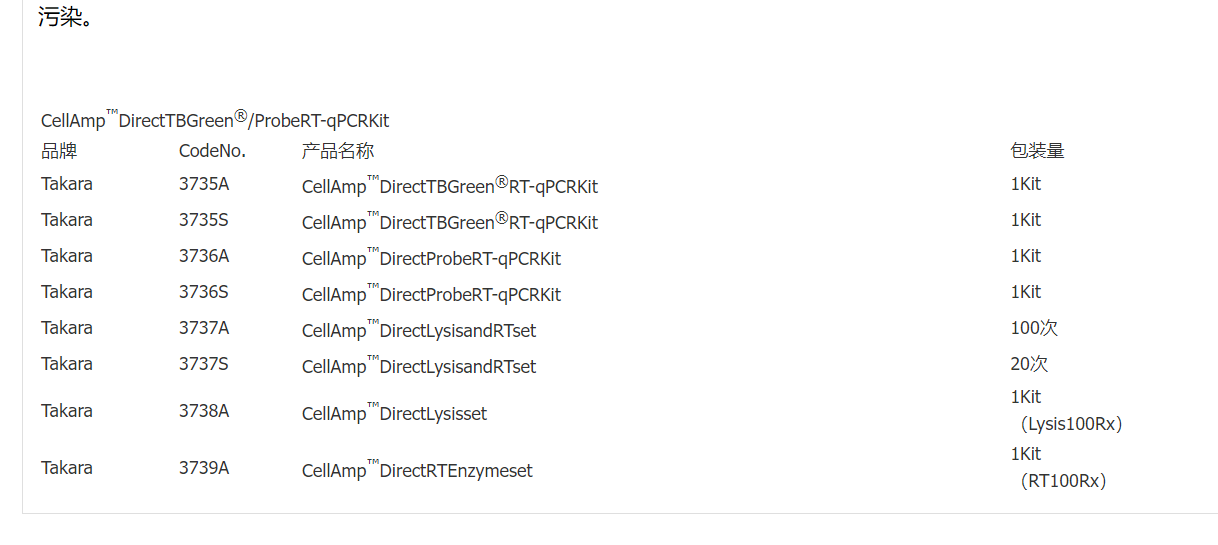Click the 包装量 column header

tap(1037, 152)
